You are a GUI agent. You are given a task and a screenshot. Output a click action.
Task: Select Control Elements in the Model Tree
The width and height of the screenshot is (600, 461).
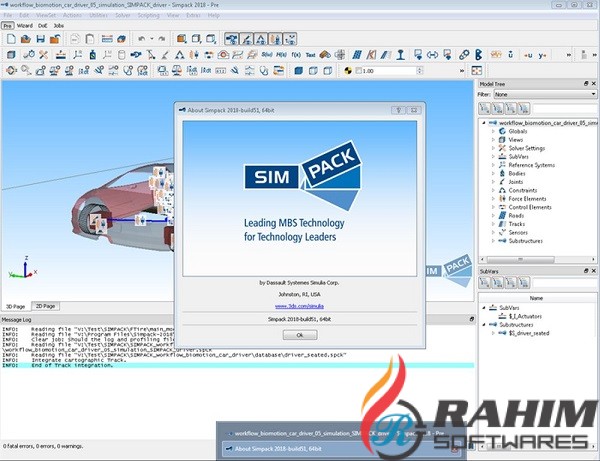[x=530, y=207]
